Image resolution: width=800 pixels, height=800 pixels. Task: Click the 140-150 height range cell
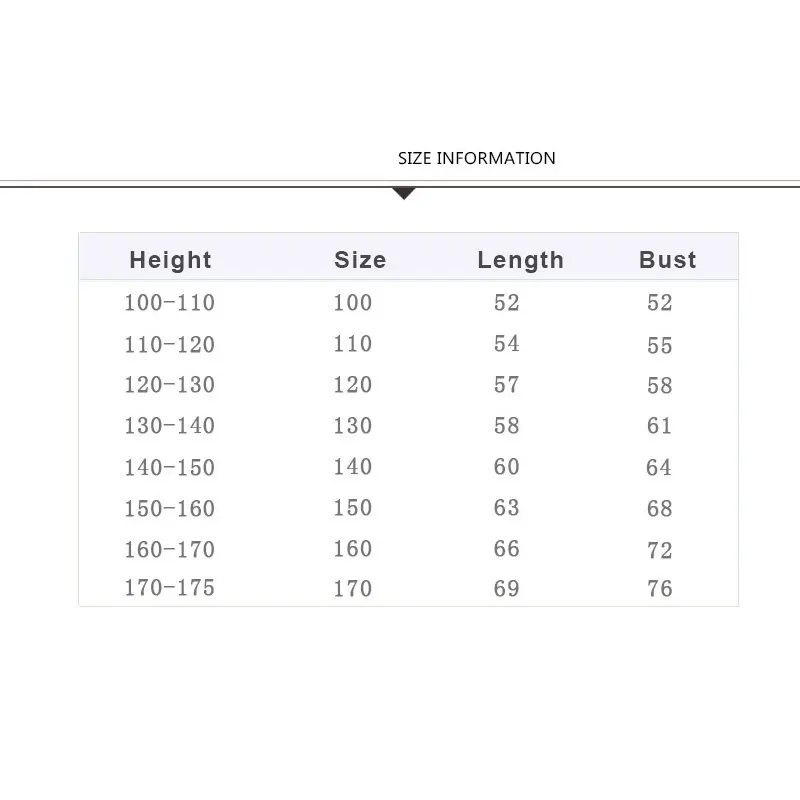point(169,468)
